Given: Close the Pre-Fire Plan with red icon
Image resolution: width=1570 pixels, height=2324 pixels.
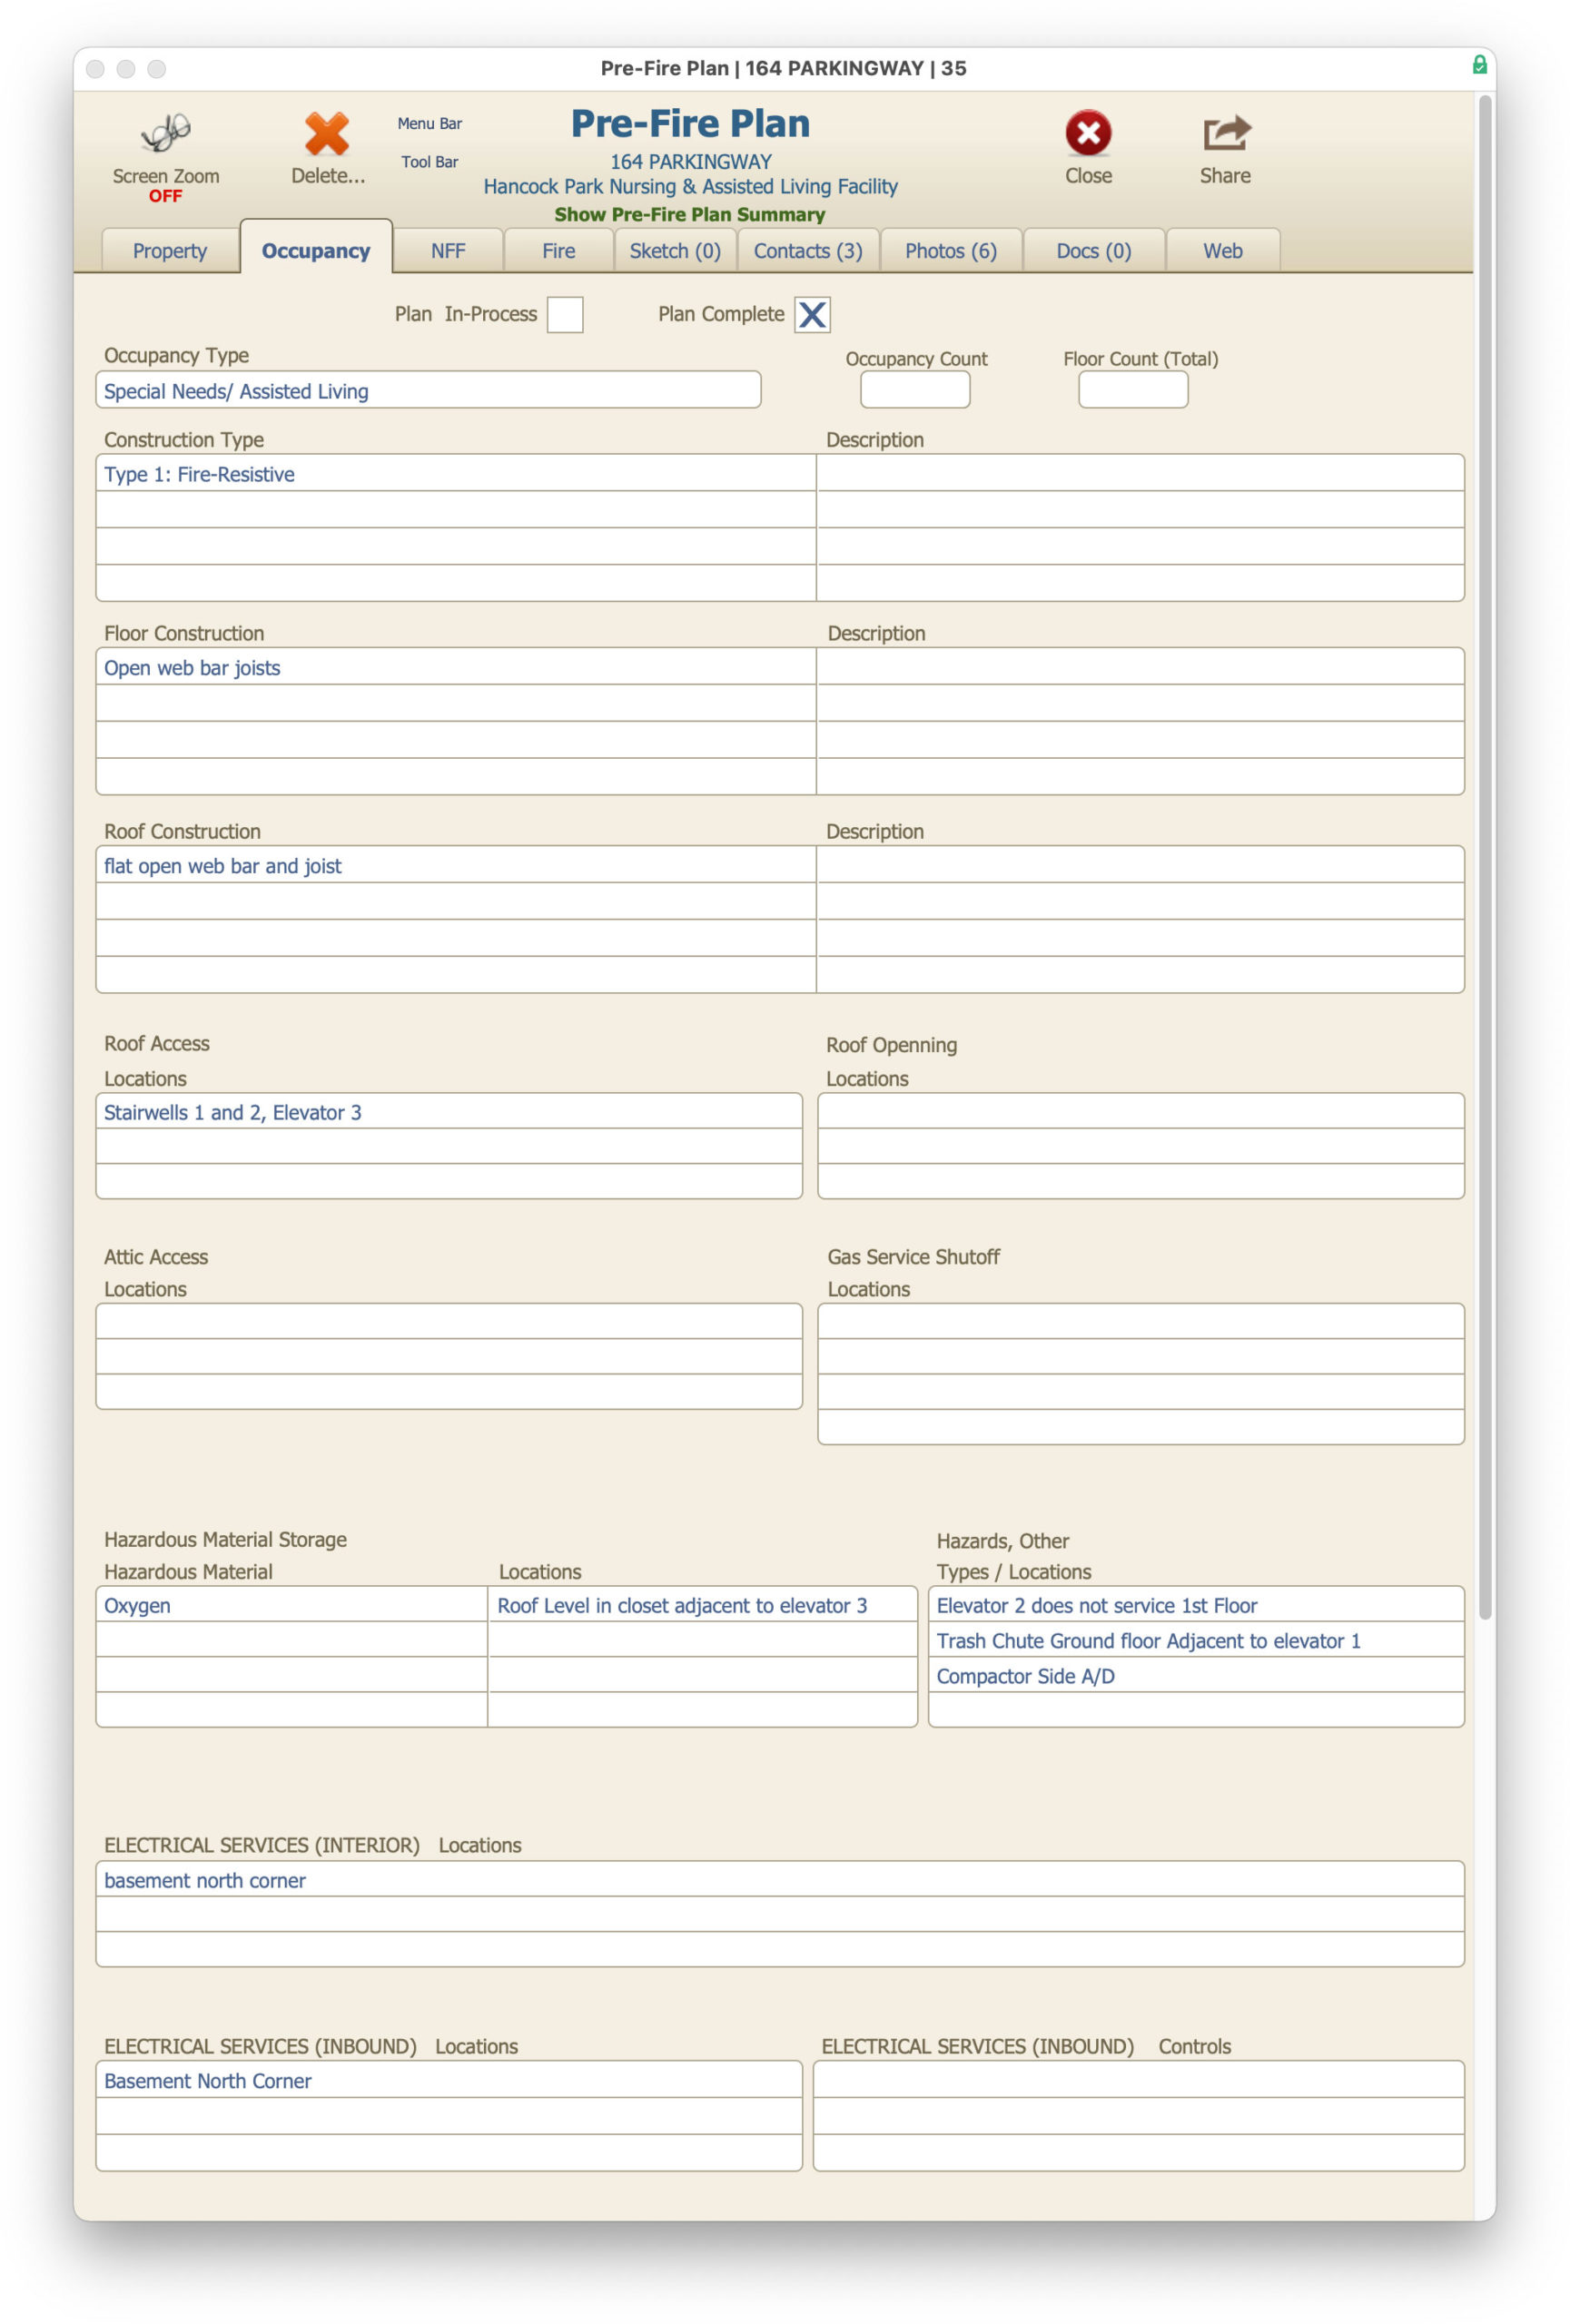Looking at the screenshot, I should click(1088, 133).
